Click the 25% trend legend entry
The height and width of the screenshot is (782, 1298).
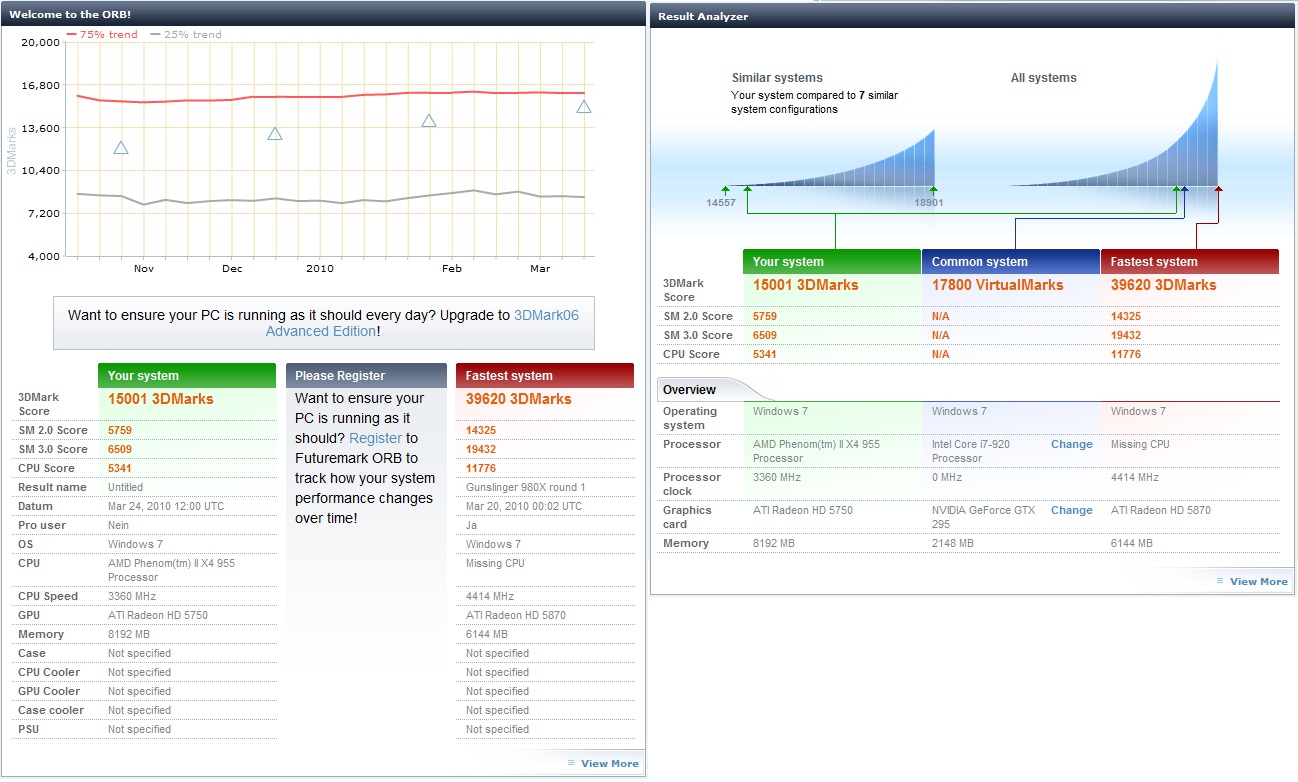click(x=186, y=34)
